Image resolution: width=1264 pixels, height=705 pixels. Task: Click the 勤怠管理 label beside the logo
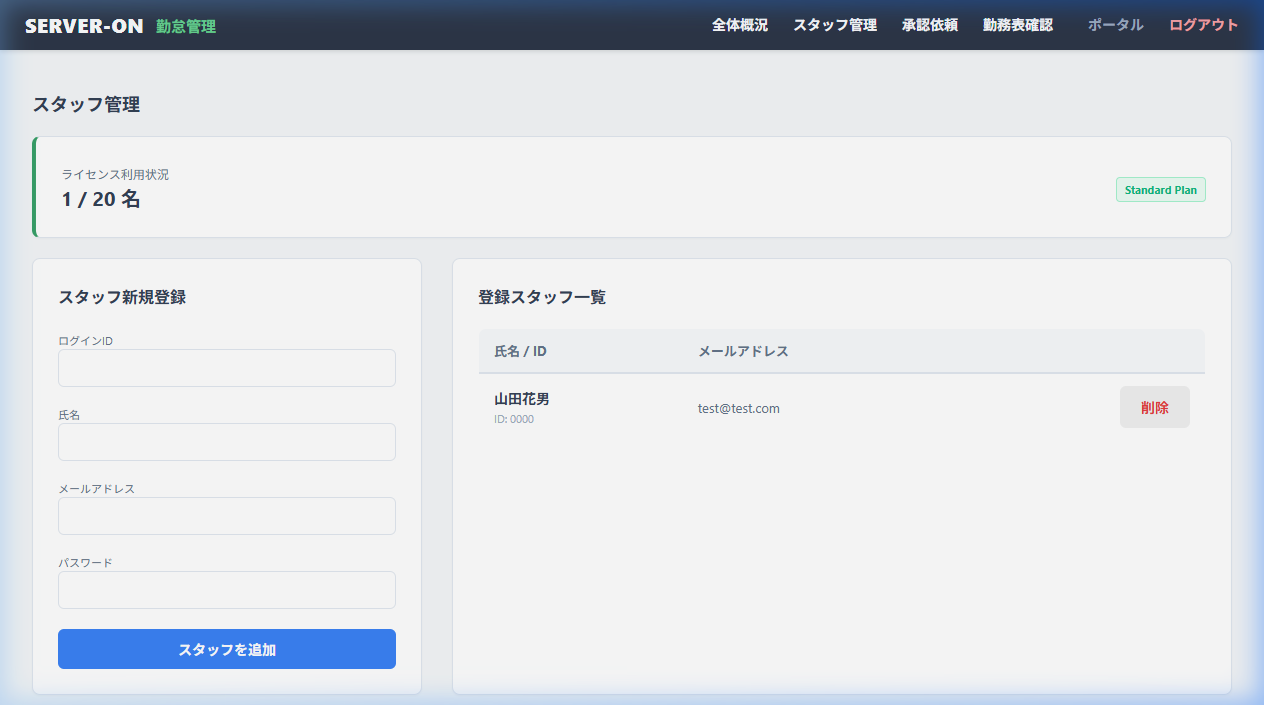tap(186, 26)
